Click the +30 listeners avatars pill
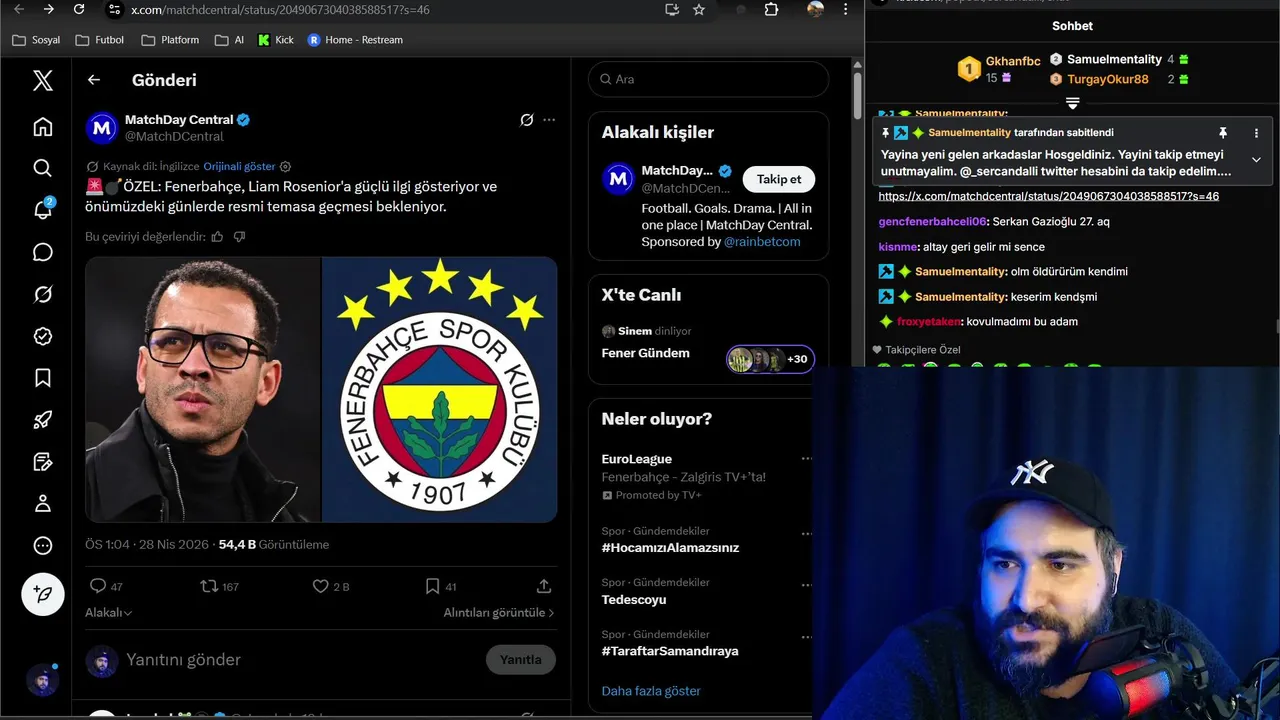 tap(770, 359)
